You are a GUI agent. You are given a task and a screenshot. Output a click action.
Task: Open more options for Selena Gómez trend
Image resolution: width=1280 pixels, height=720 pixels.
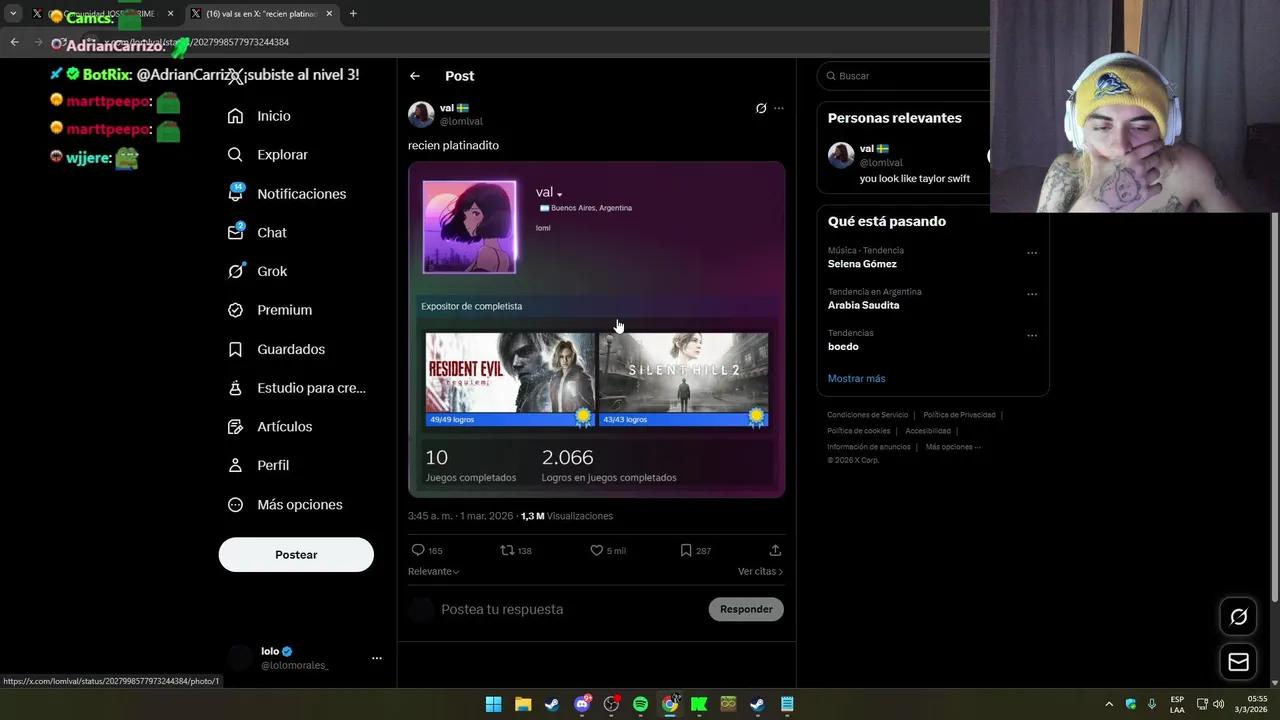[1032, 253]
